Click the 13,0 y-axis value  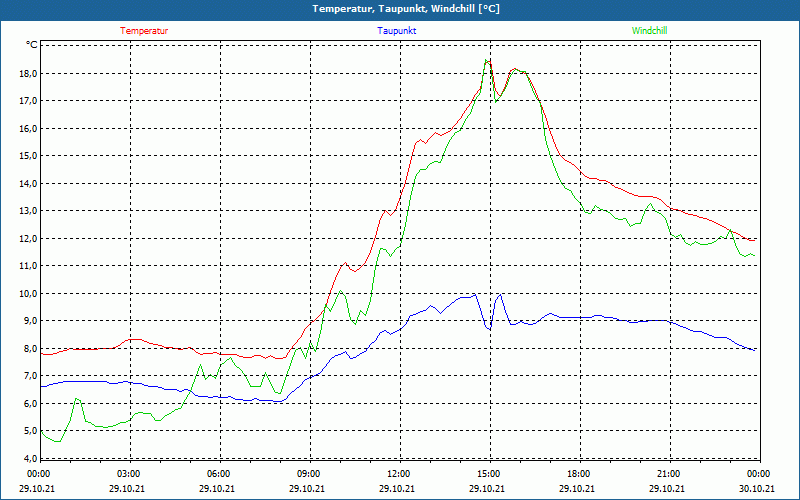(x=29, y=211)
